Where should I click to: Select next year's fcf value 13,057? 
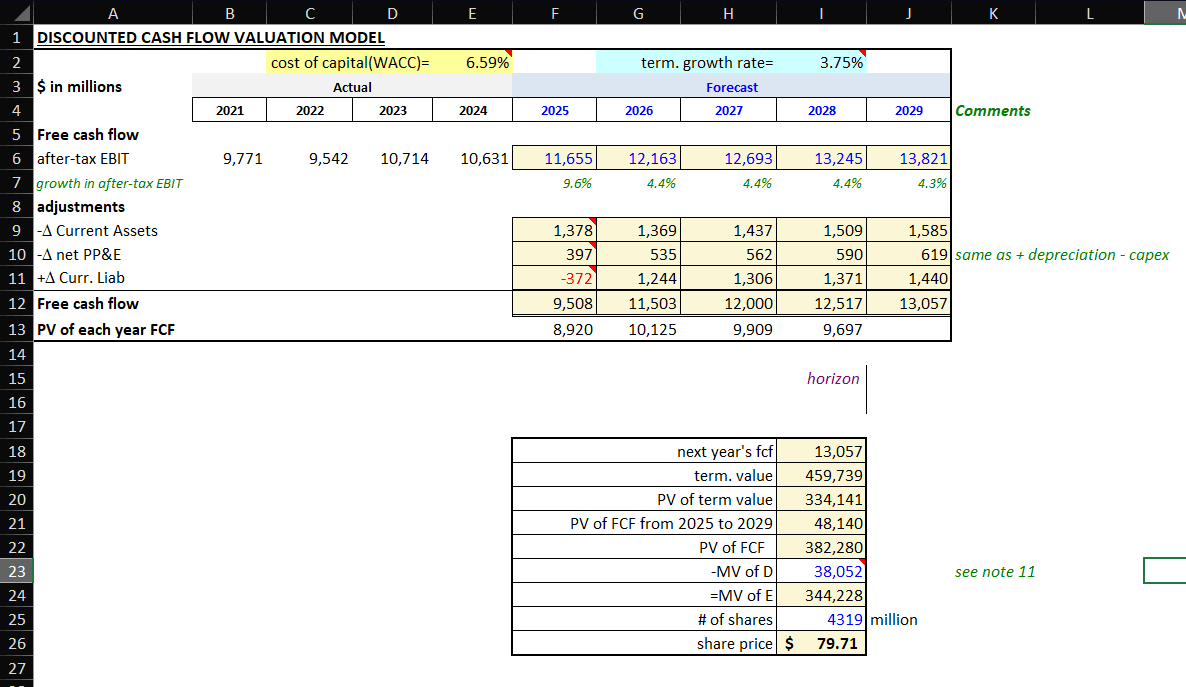click(821, 452)
